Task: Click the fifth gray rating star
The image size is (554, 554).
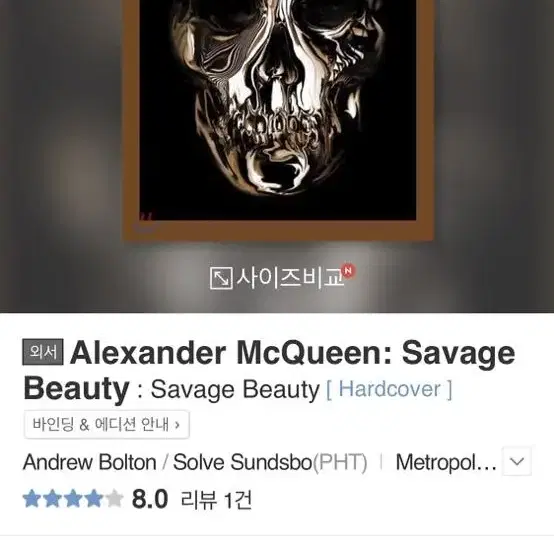Action: 114,499
